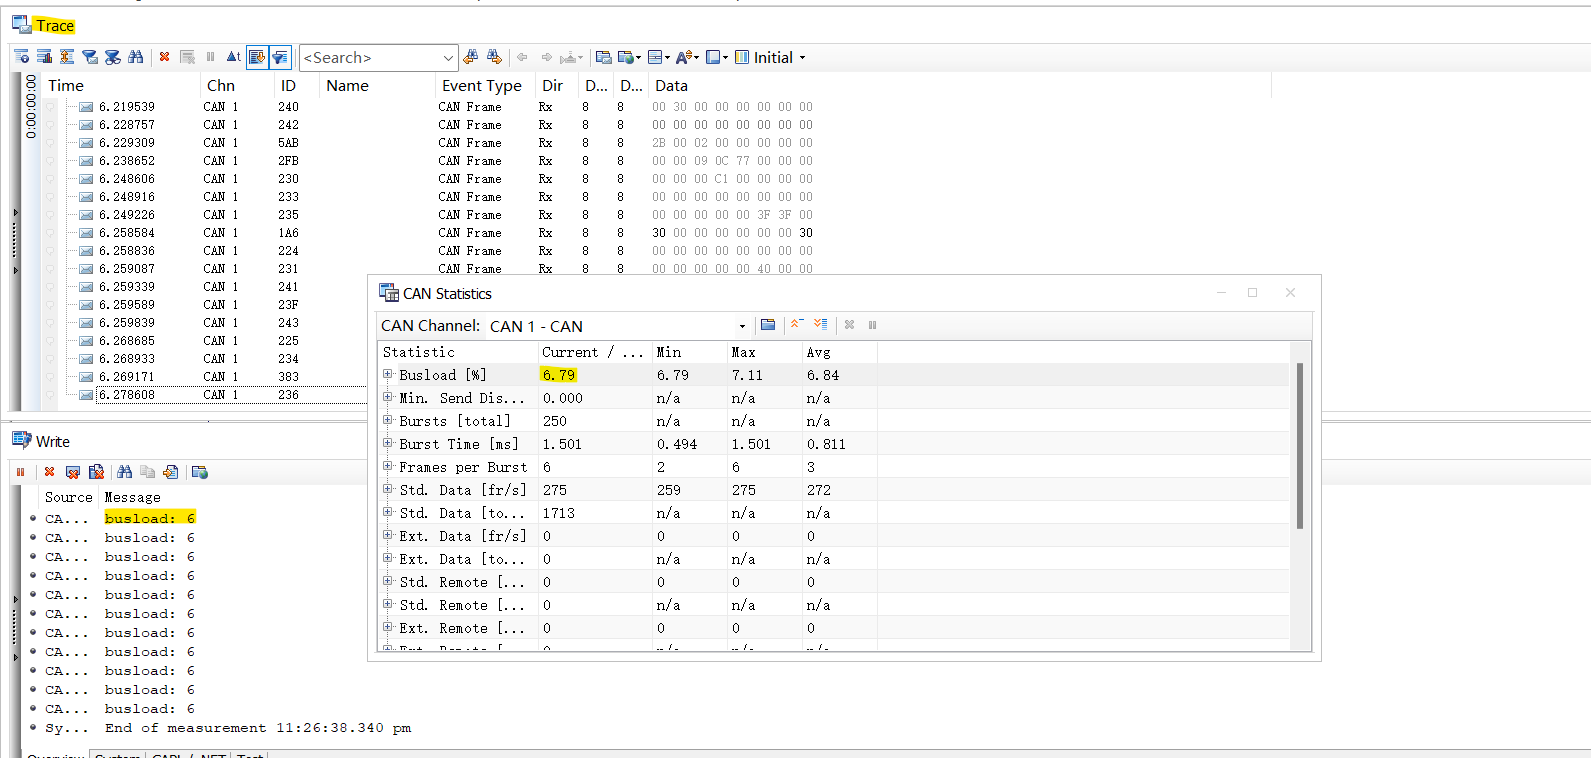This screenshot has height=758, width=1591.
Task: Toggle the highlighted filter icon in Trace toolbar
Action: coord(280,57)
